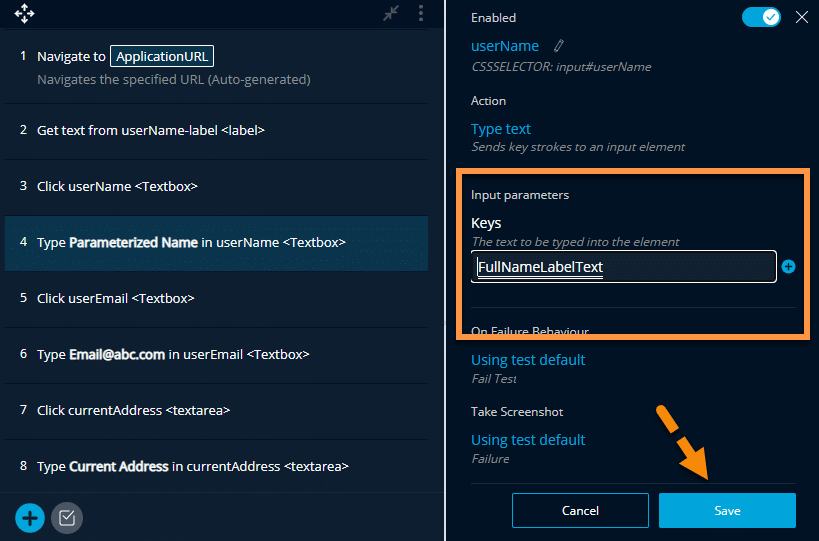Click the 'Action' section label
The width and height of the screenshot is (819, 541).
(488, 101)
